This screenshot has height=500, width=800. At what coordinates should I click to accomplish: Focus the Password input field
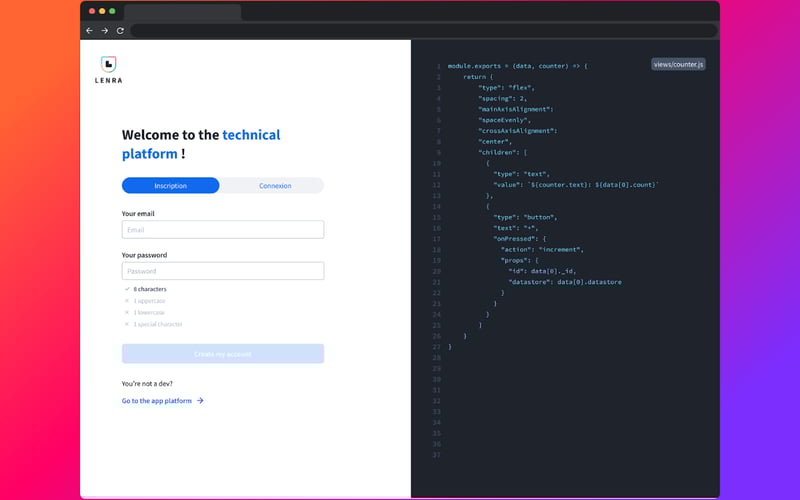(223, 271)
